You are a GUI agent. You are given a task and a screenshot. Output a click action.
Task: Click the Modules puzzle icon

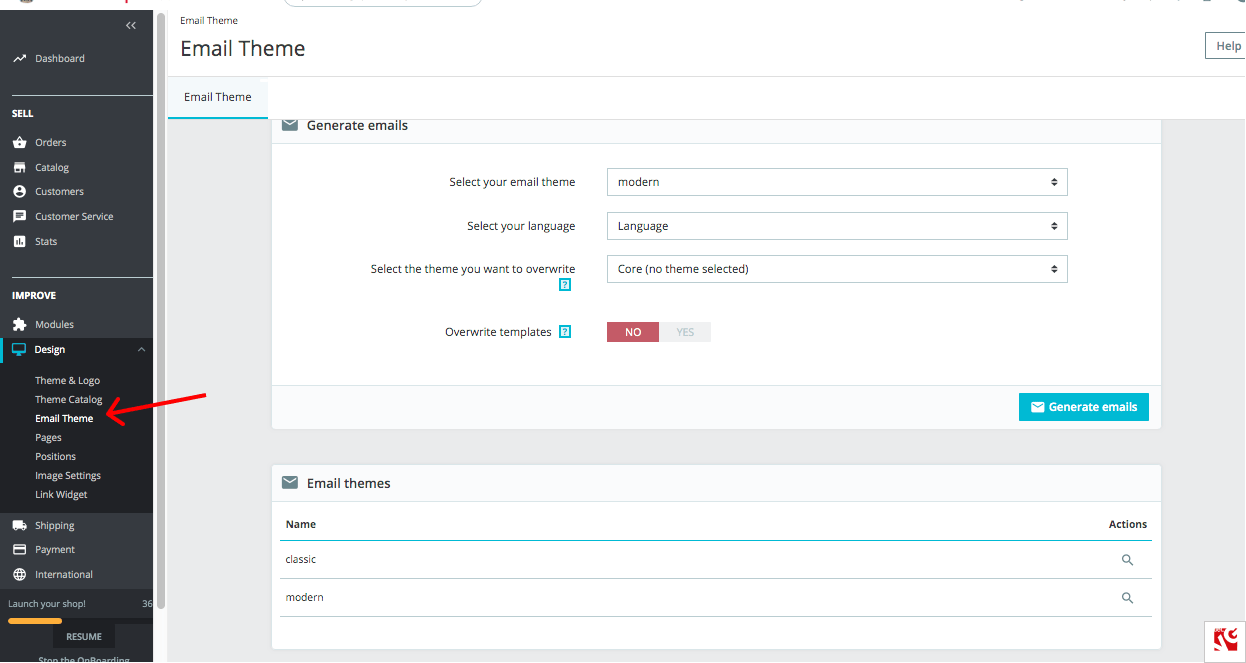coord(19,325)
